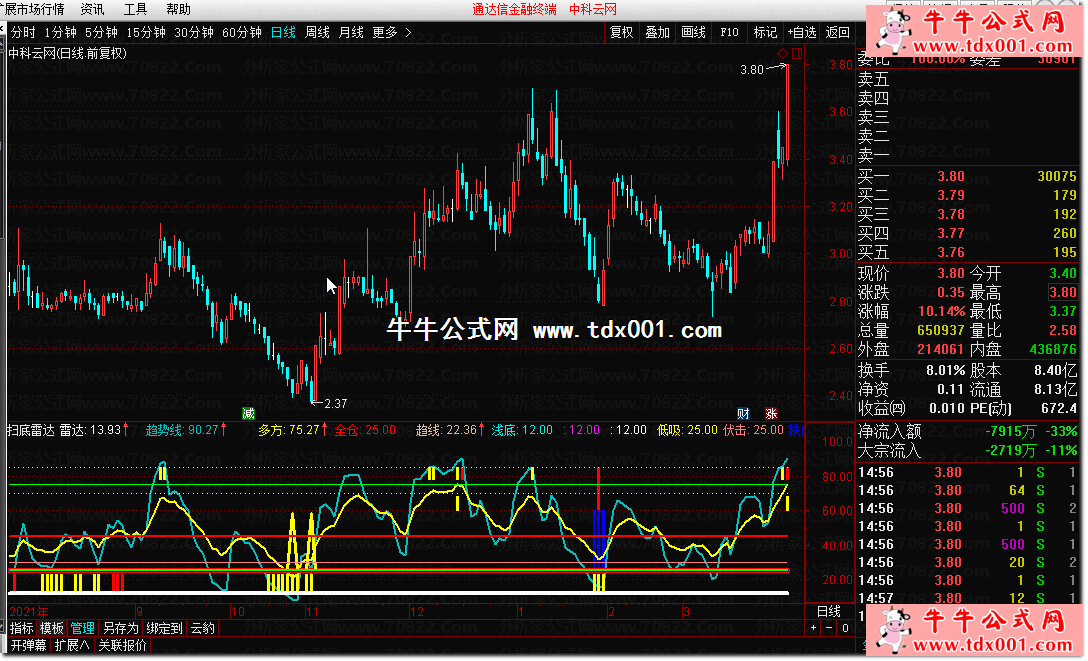Toggle the 叠加 overlay option
Screen dimensions: 1088x661
click(657, 32)
